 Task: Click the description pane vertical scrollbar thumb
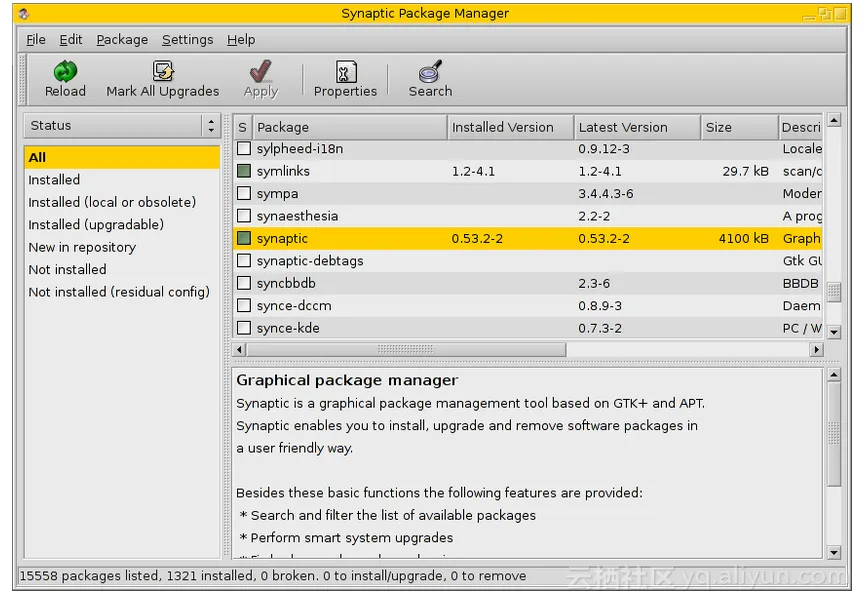tap(834, 434)
